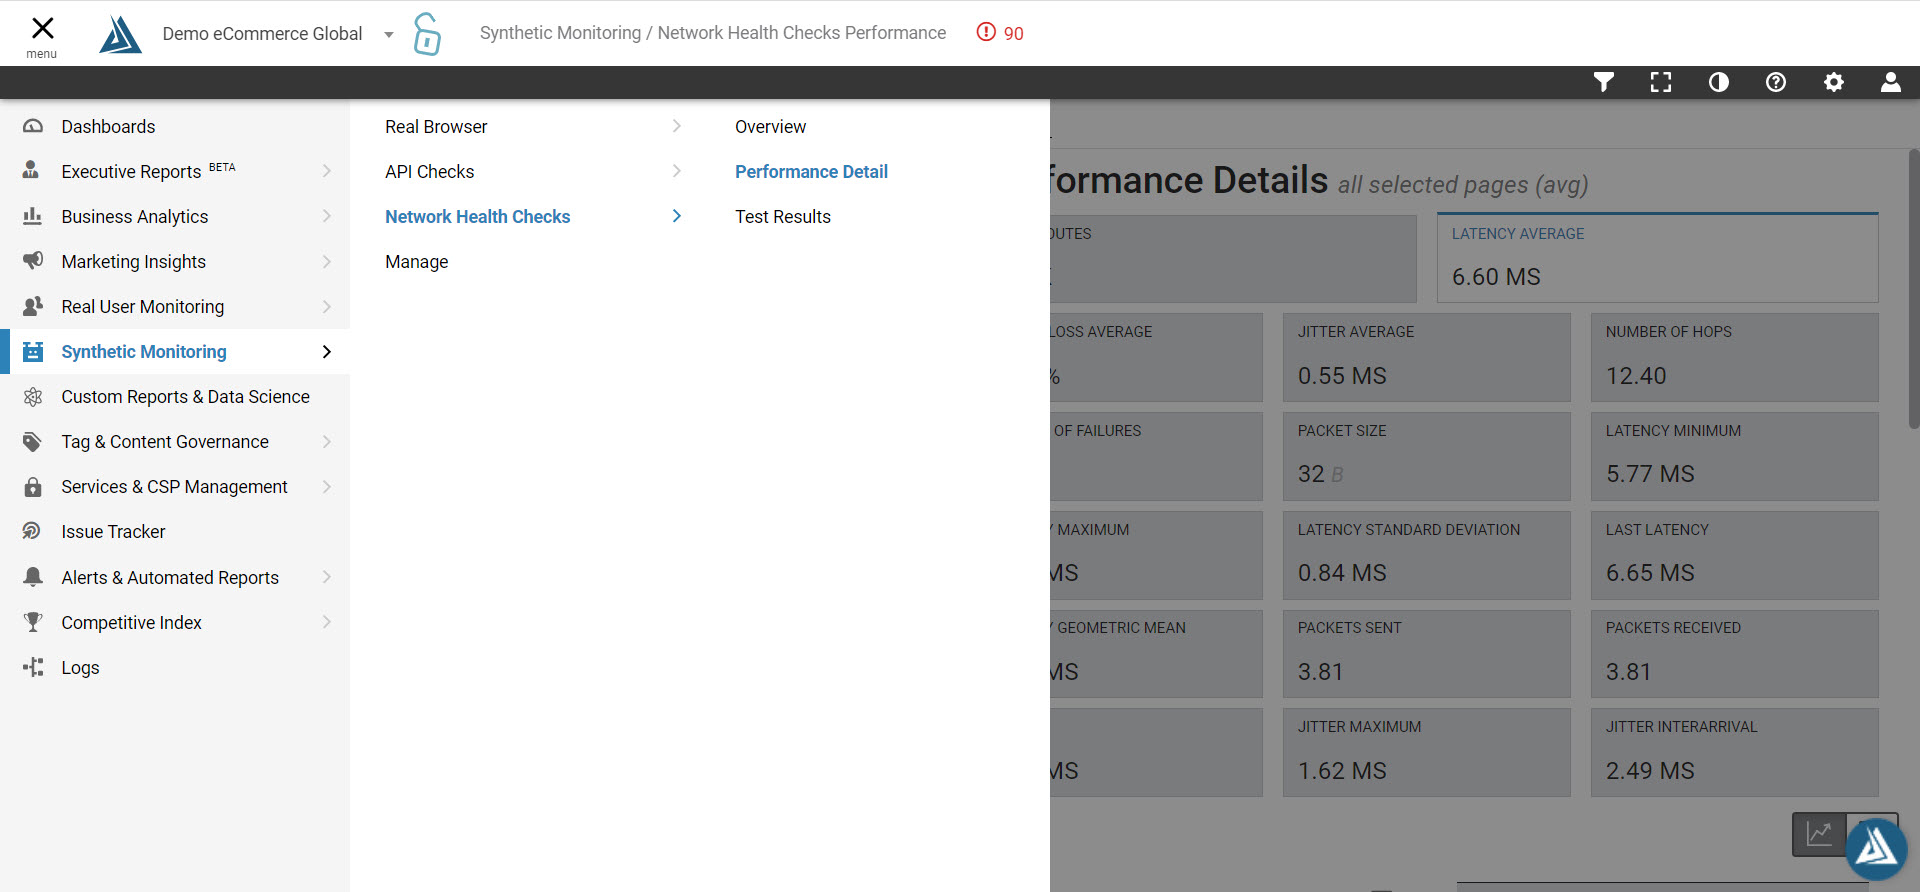Open the Demo eCommerce Global account dropdown
Screen dimensions: 1920x892
(278, 34)
